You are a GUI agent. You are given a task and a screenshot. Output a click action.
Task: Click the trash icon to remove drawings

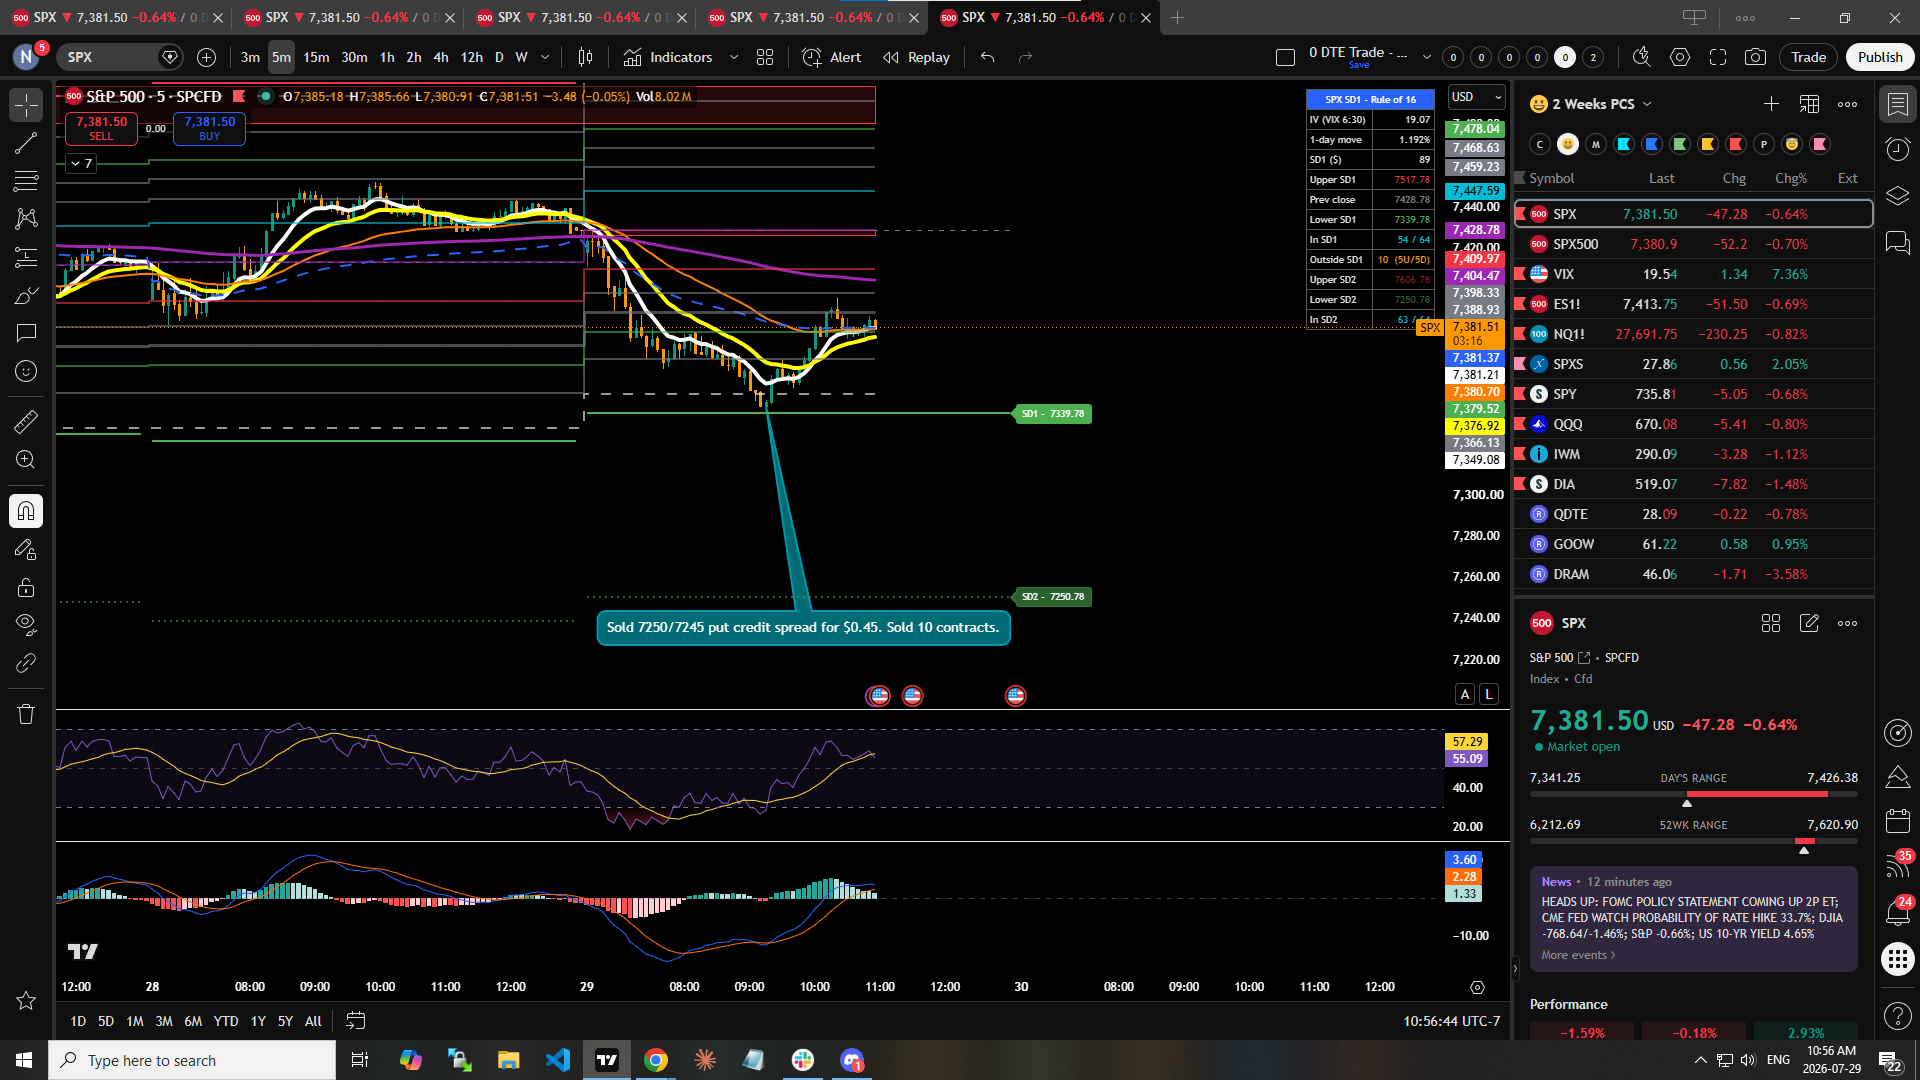26,714
